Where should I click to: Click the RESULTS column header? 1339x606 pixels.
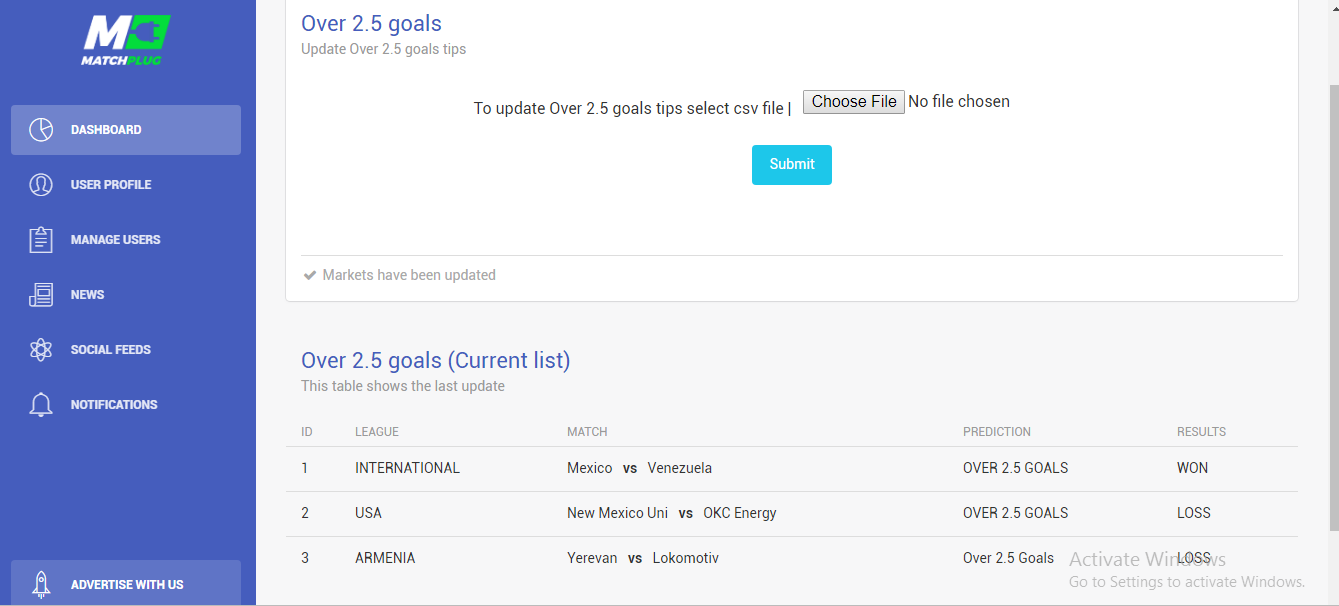coord(1201,432)
